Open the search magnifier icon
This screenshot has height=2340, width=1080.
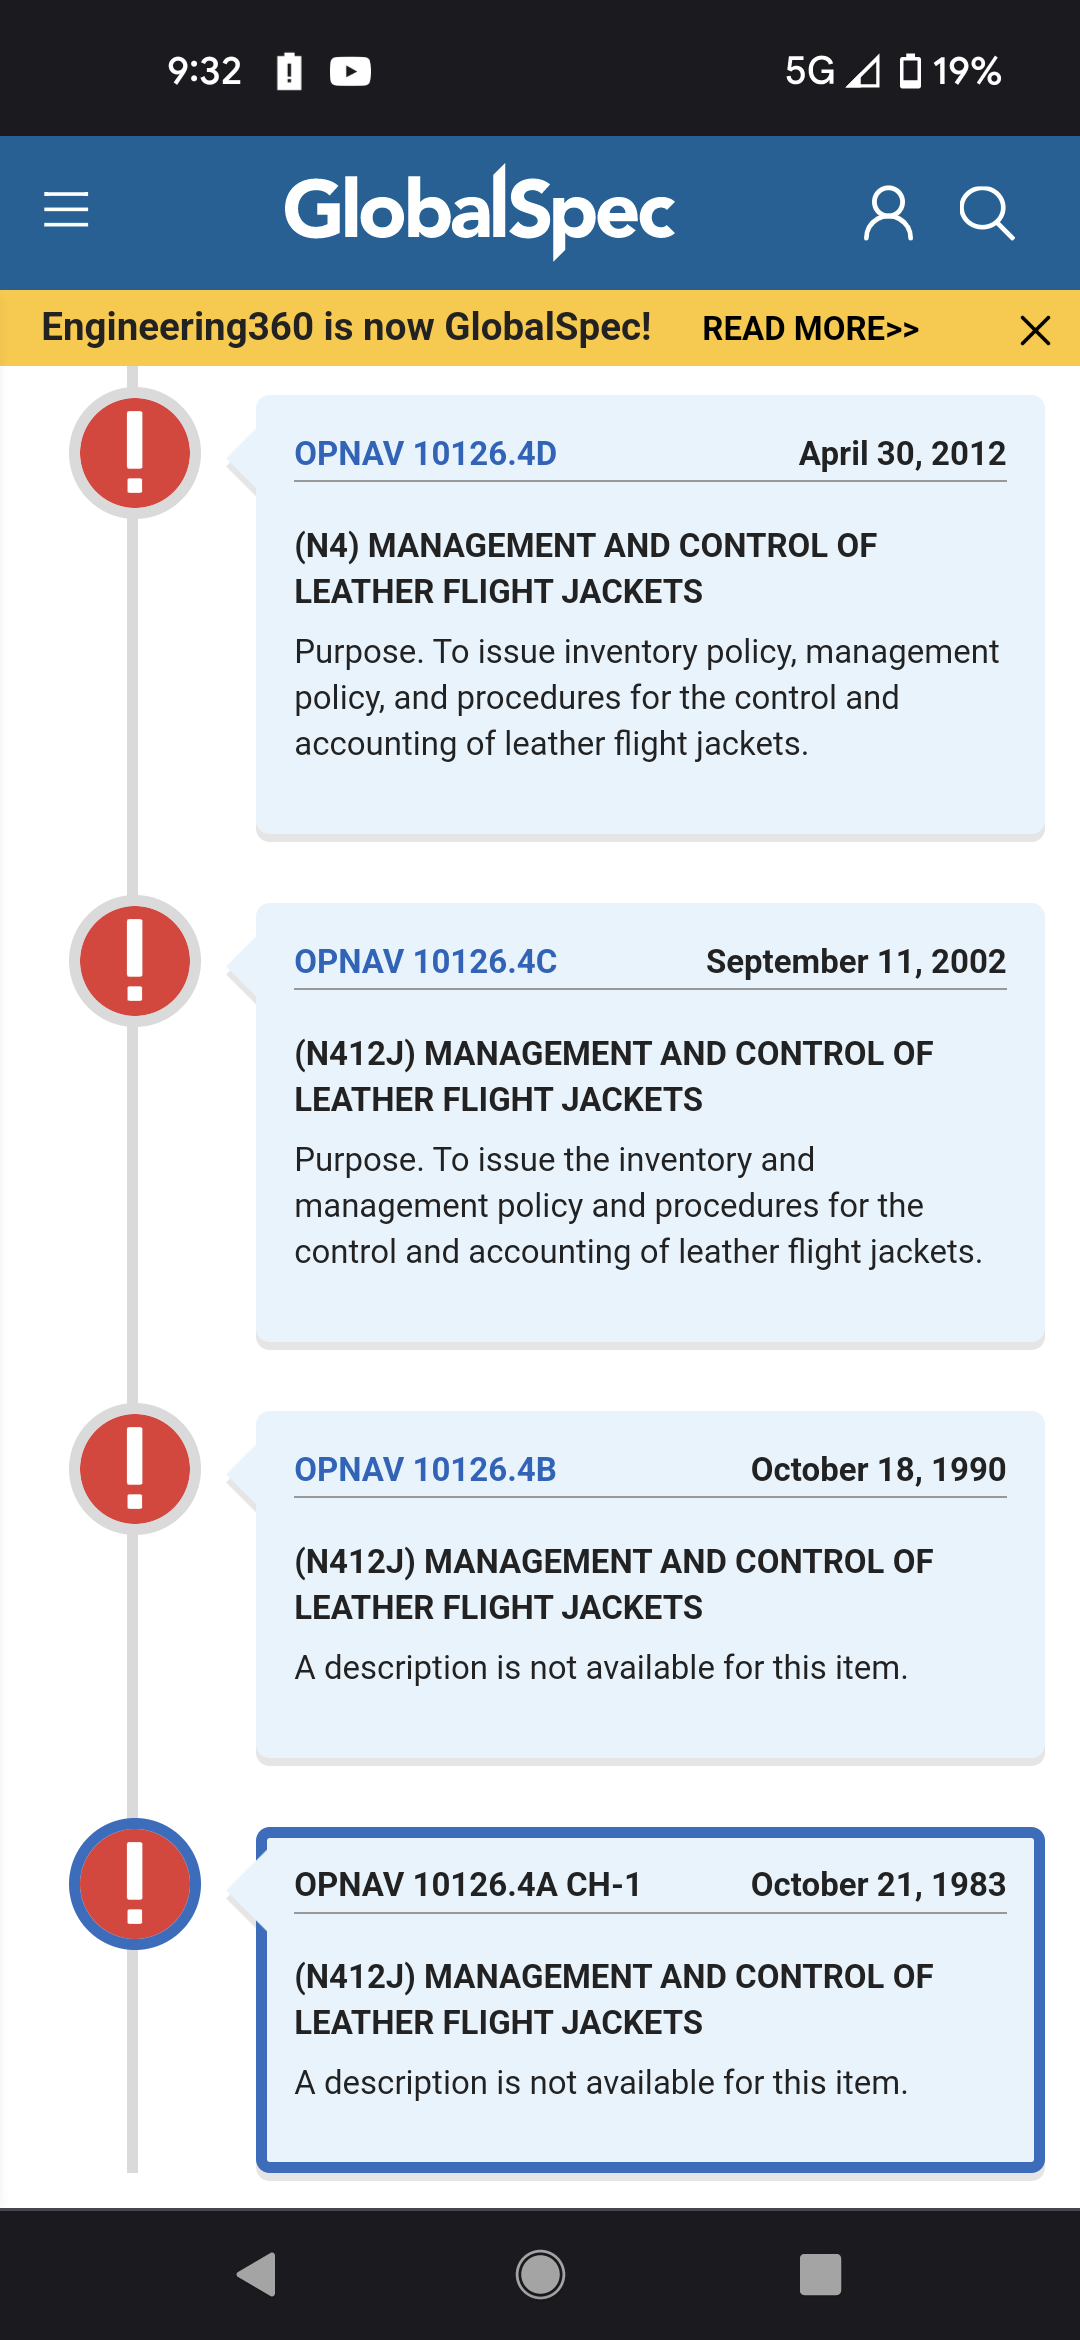(986, 212)
